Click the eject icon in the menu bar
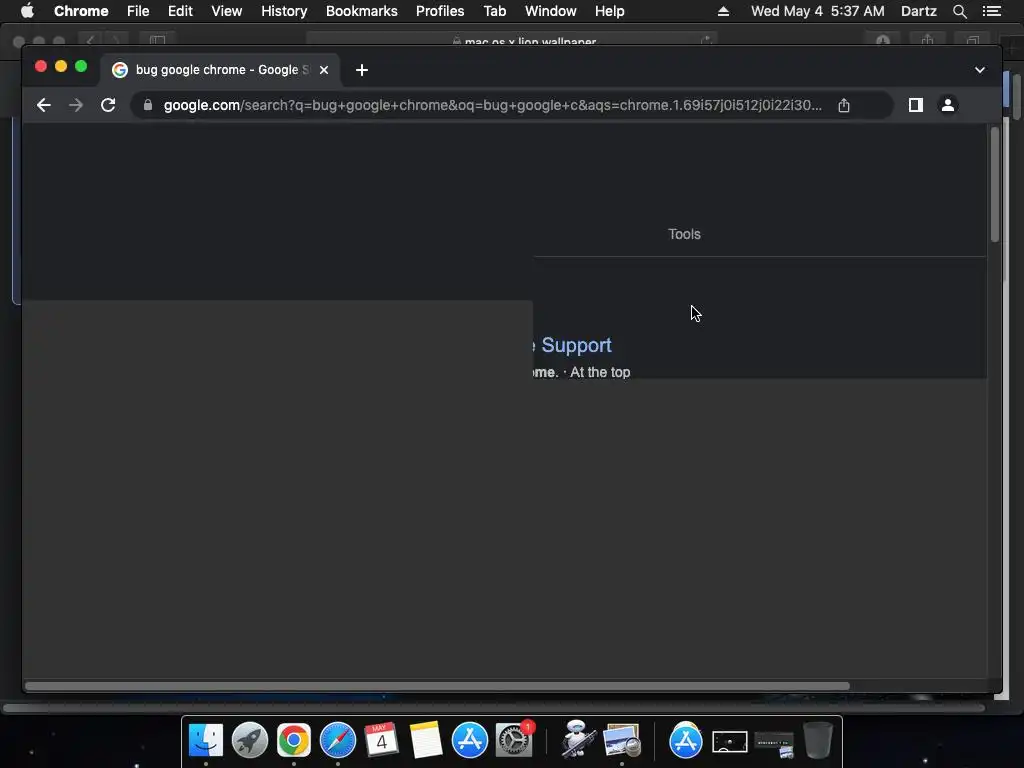Viewport: 1024px width, 768px height. click(723, 11)
